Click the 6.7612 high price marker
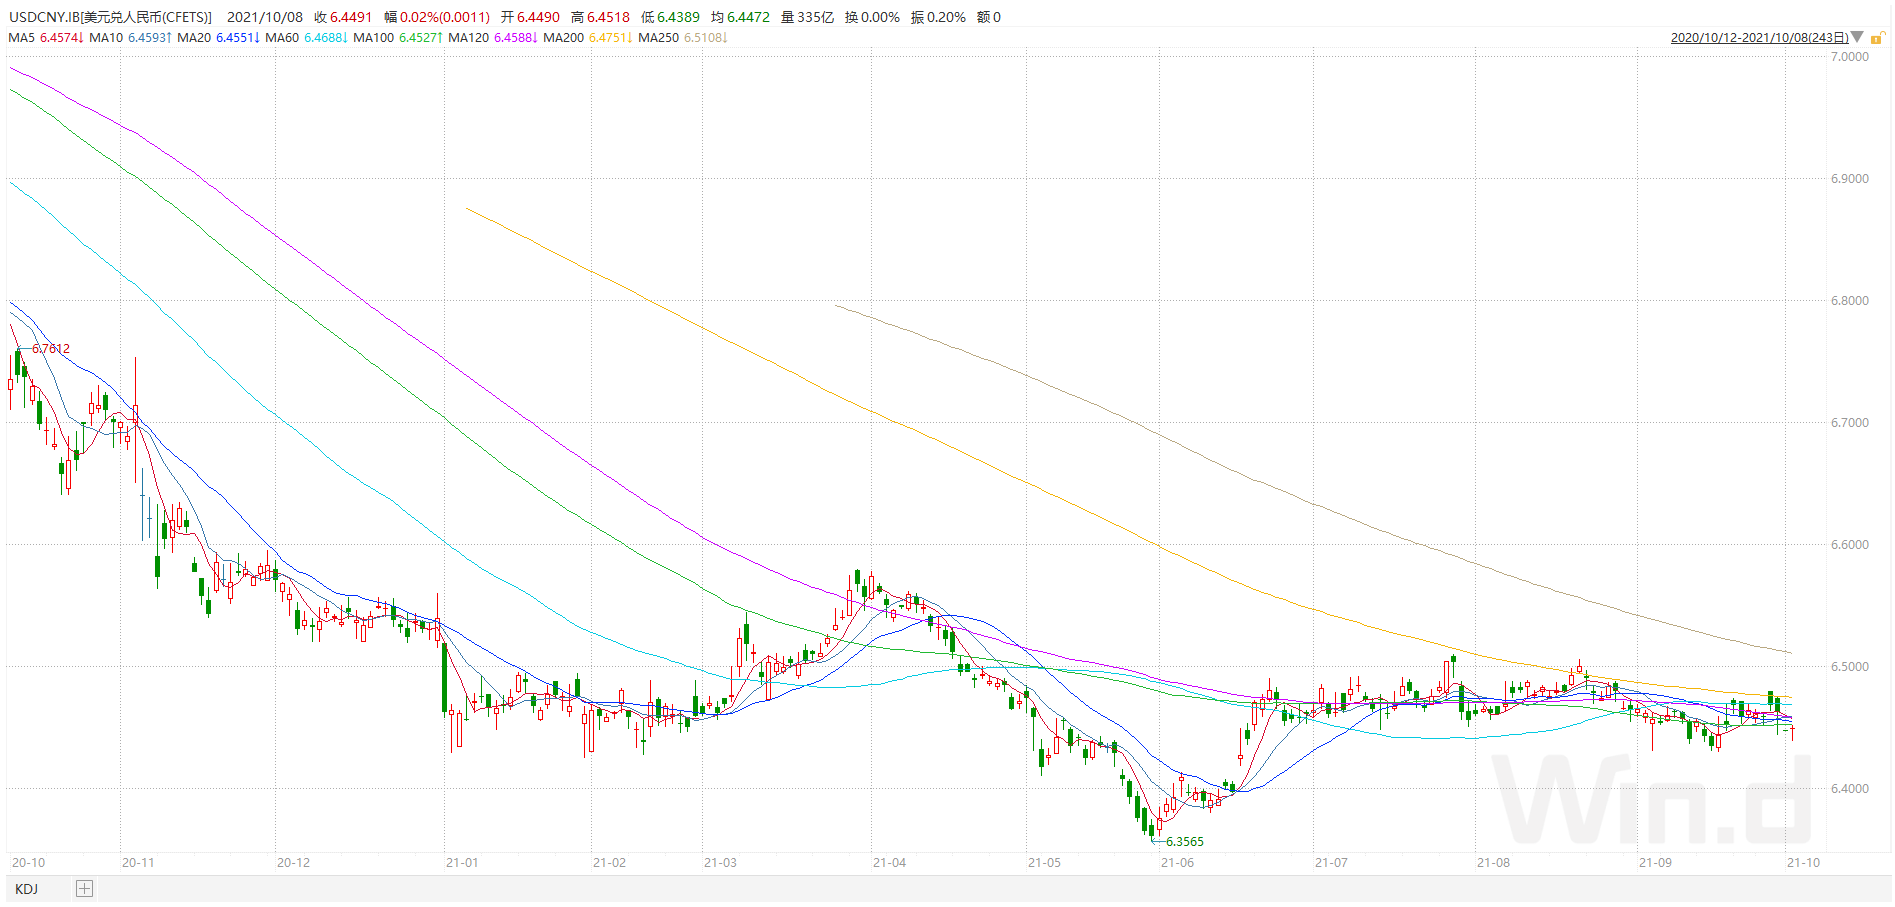1895x907 pixels. point(51,349)
